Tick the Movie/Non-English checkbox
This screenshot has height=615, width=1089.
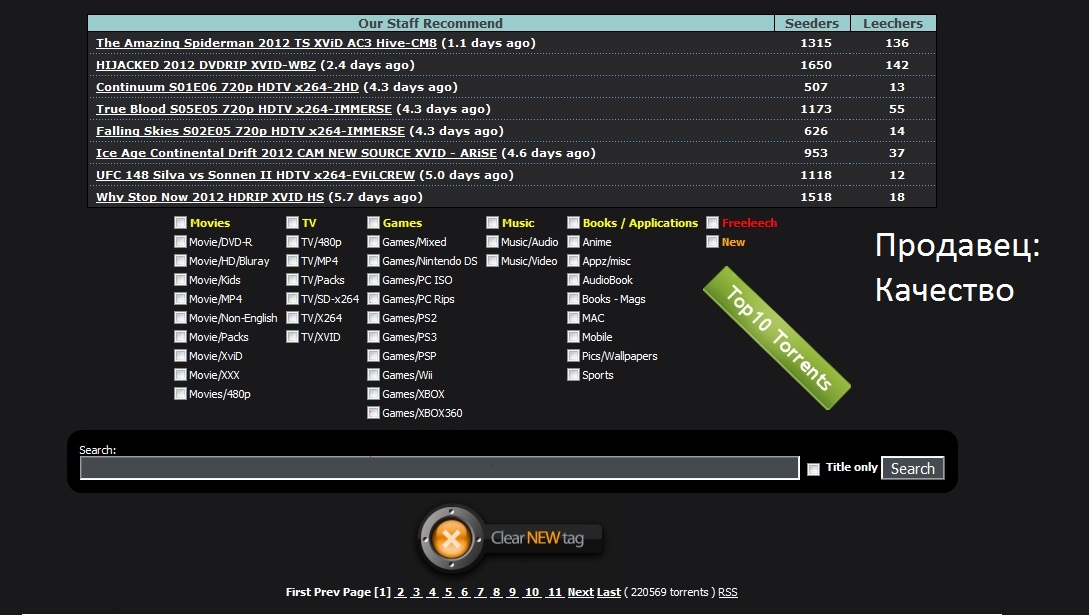181,318
